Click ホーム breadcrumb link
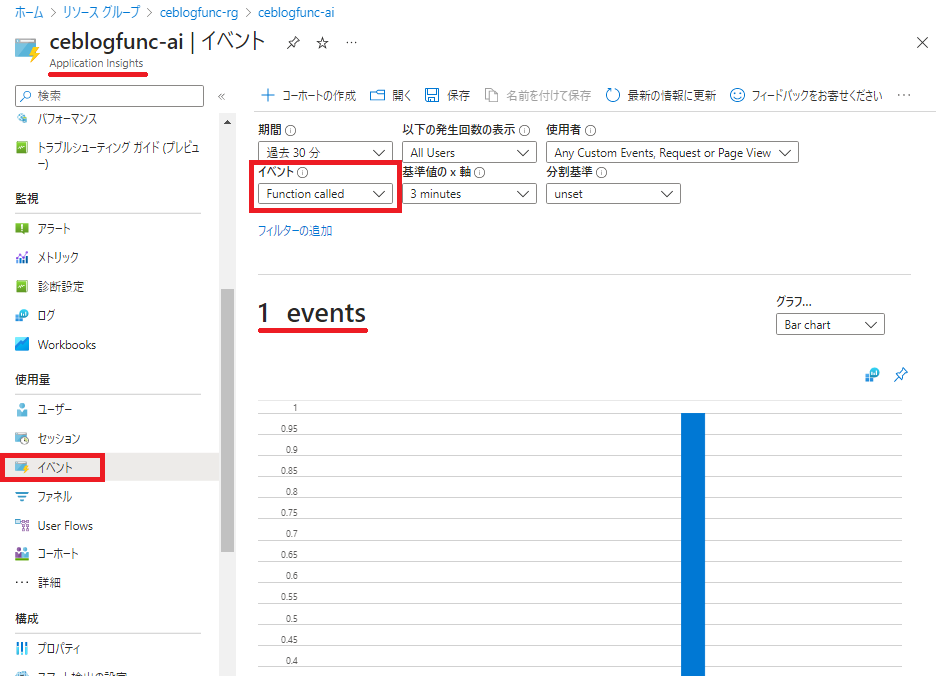This screenshot has height=676, width=936. coord(29,12)
